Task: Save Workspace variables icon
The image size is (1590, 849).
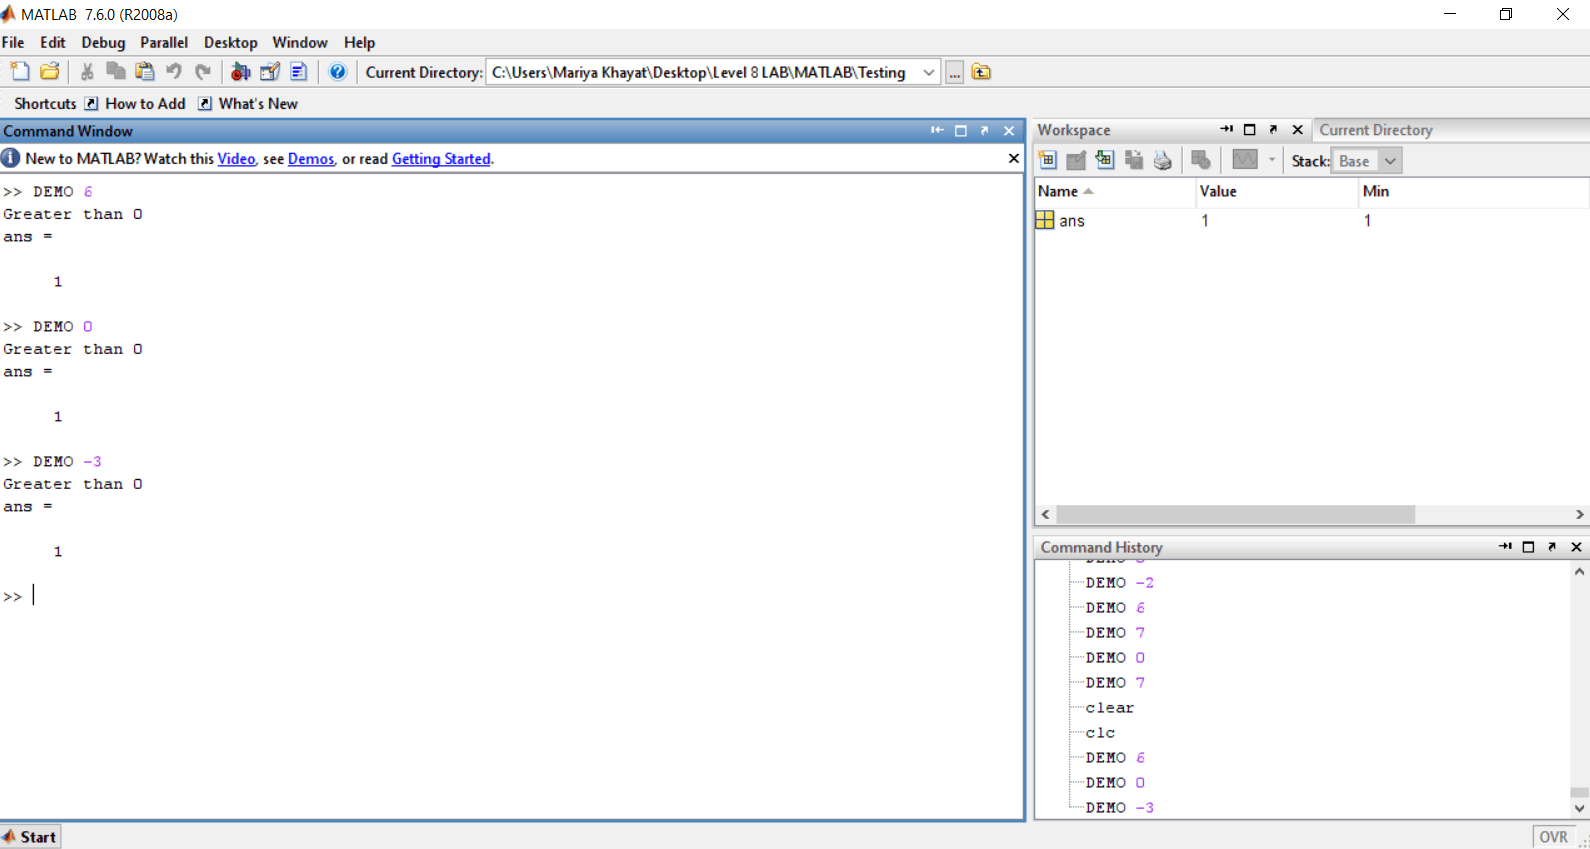Action: point(1134,160)
